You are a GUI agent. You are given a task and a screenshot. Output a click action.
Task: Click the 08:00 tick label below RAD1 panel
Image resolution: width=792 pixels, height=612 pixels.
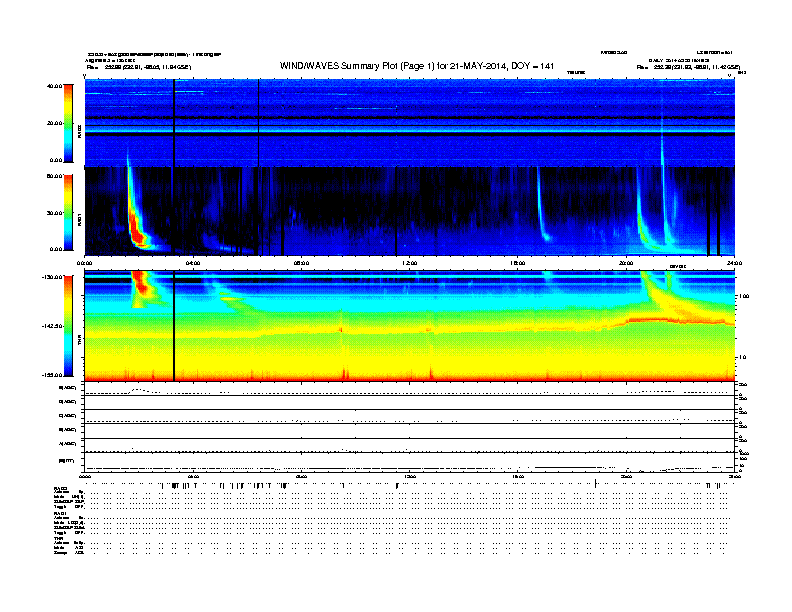coord(301,263)
